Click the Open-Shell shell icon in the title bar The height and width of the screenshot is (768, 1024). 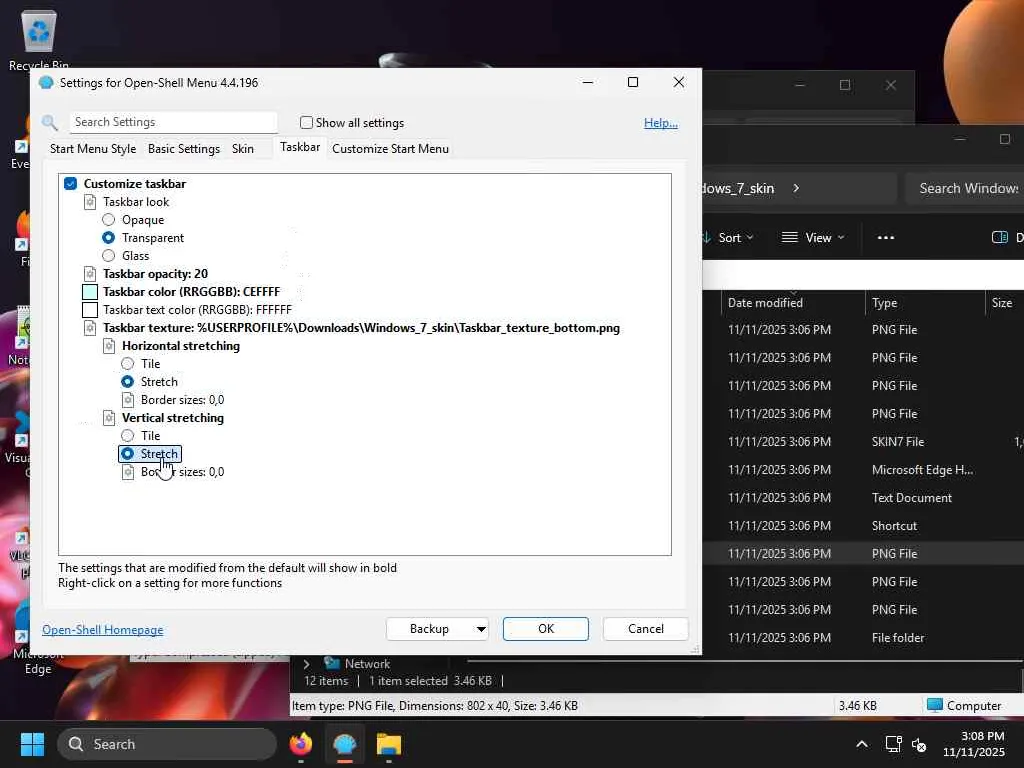(46, 83)
